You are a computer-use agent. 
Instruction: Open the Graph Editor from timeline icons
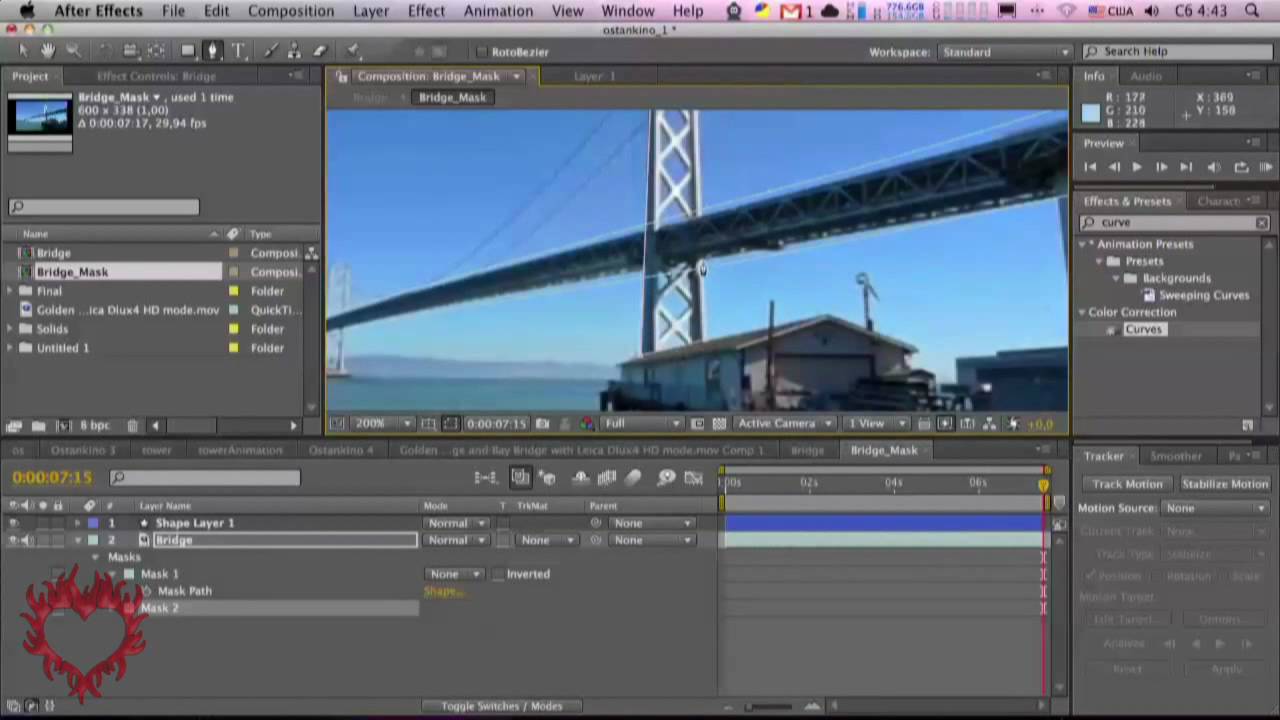694,478
